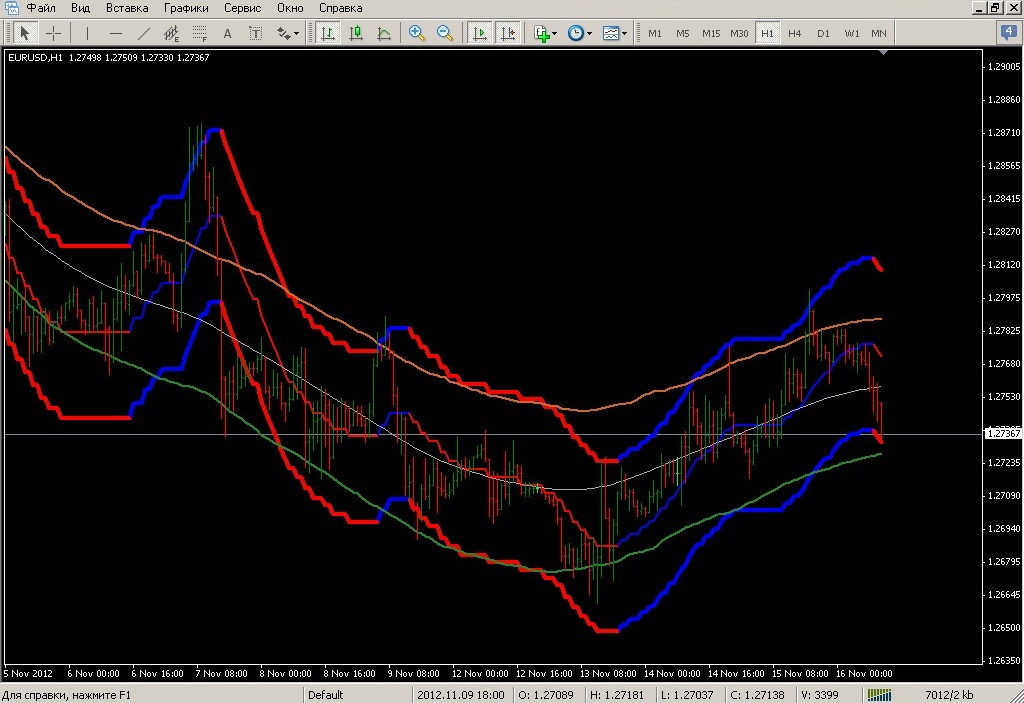Select the H1 timeframe button
Viewport: 1024px width, 703px height.
[x=767, y=33]
